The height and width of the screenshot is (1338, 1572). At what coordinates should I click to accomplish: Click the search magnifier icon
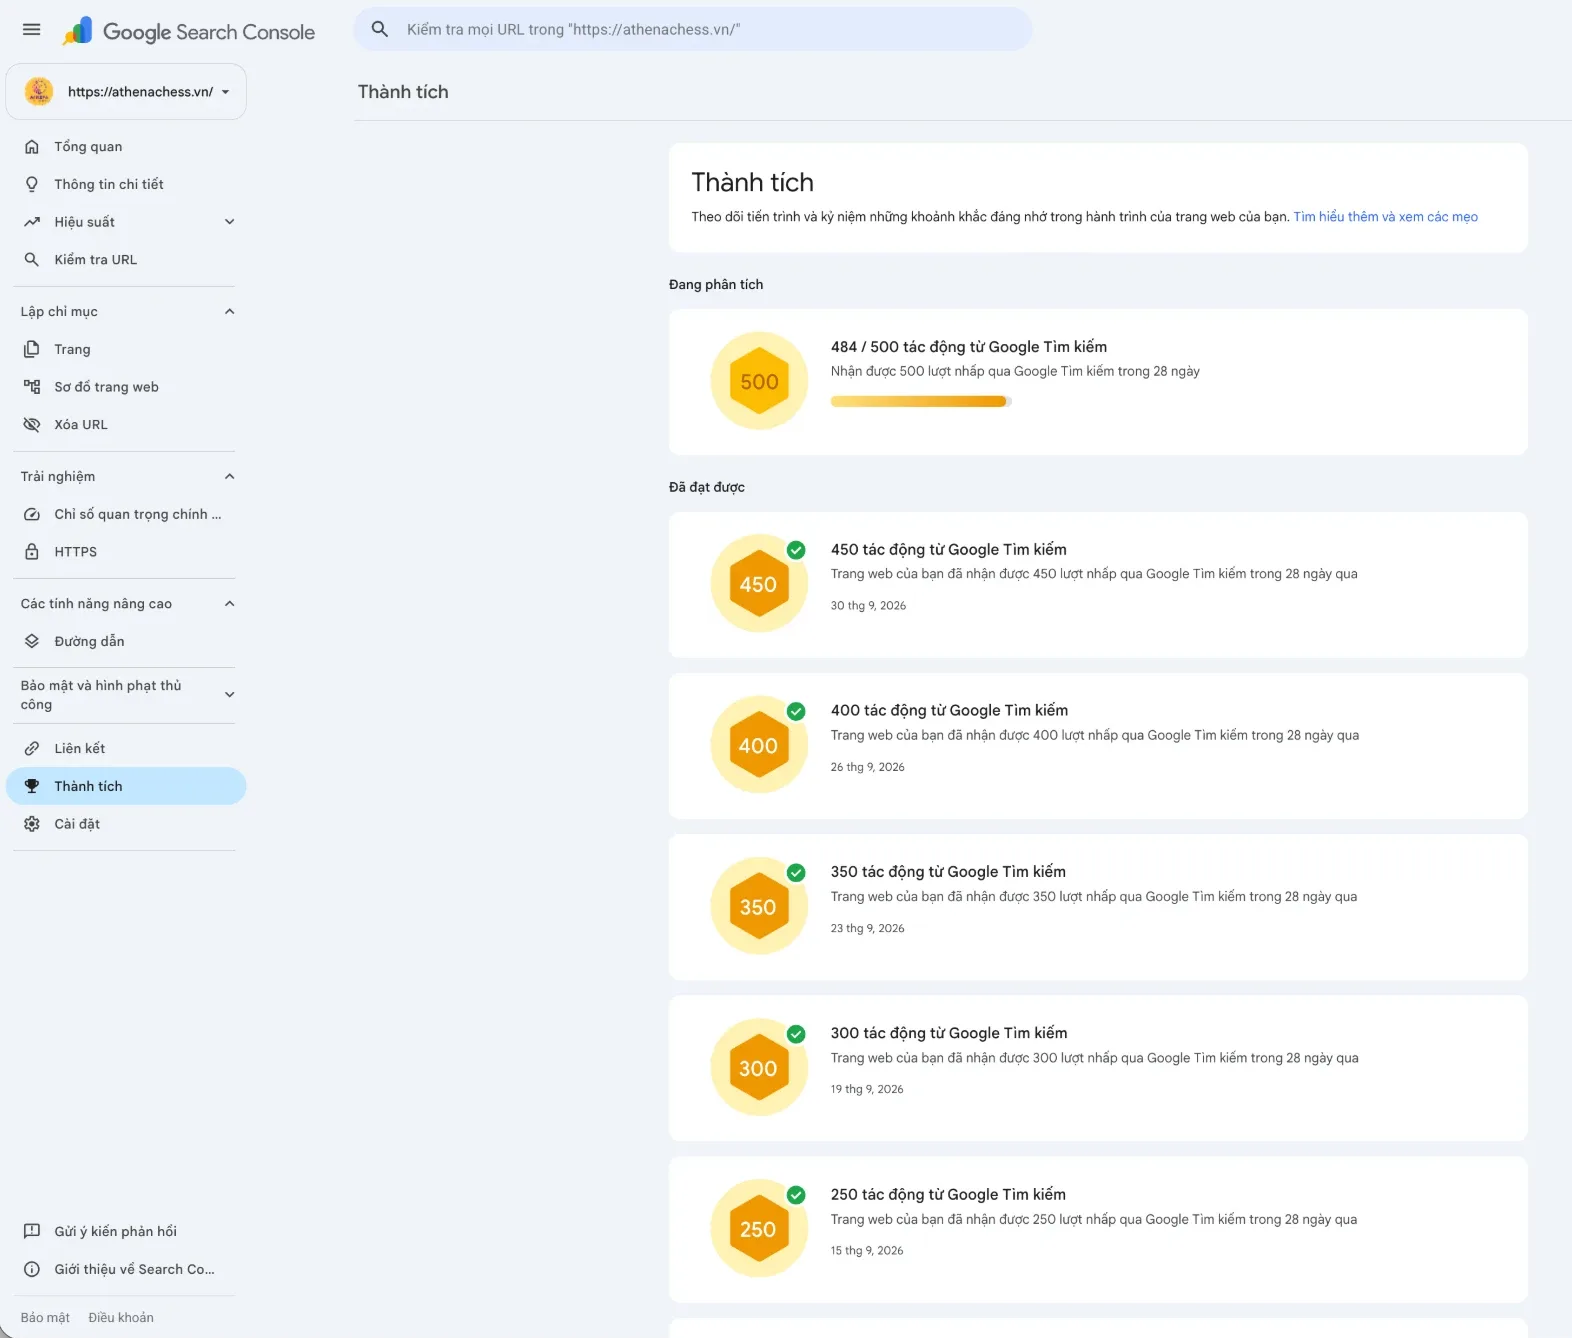(x=380, y=30)
